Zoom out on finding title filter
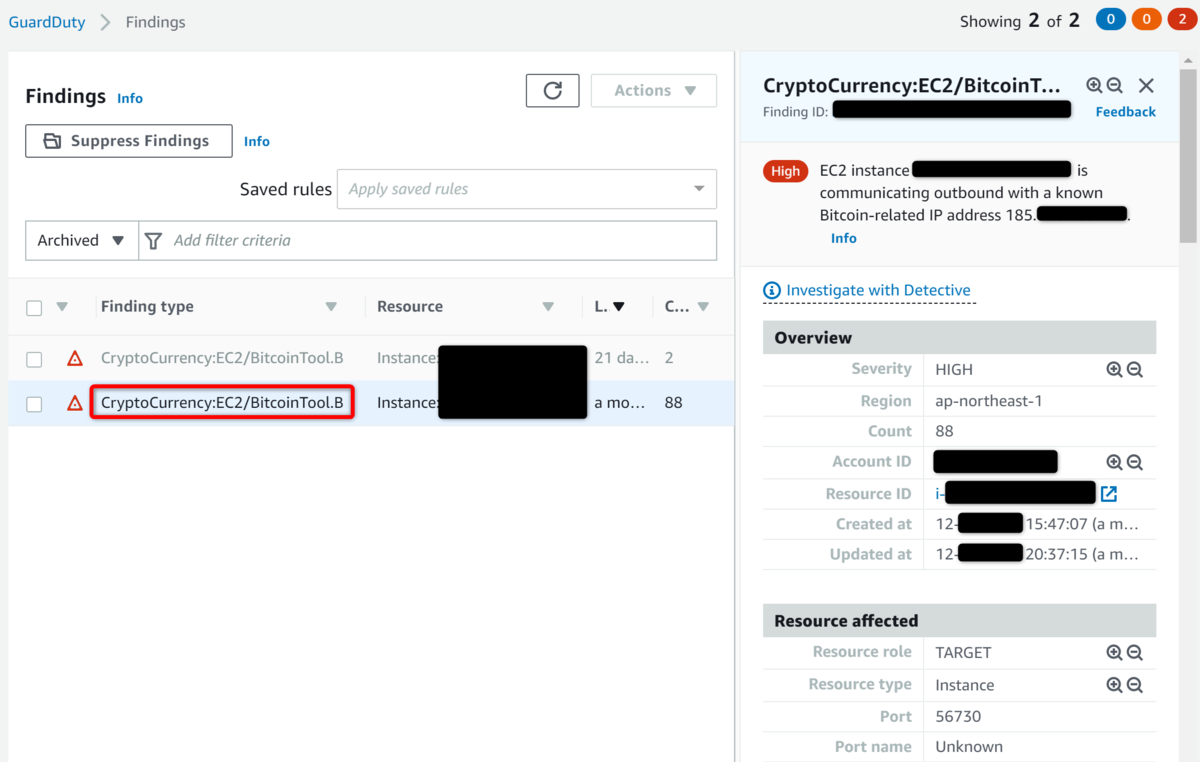The image size is (1200, 762). click(x=1114, y=86)
